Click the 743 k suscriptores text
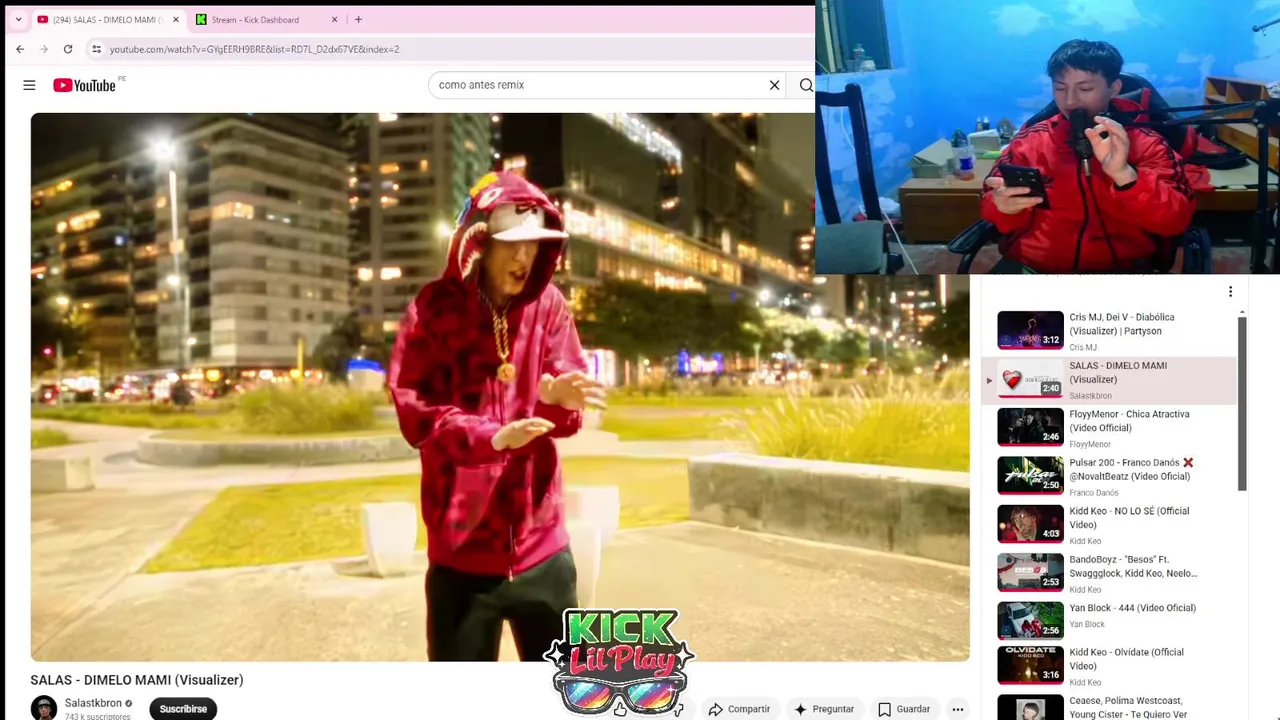The image size is (1280, 720). point(98,716)
